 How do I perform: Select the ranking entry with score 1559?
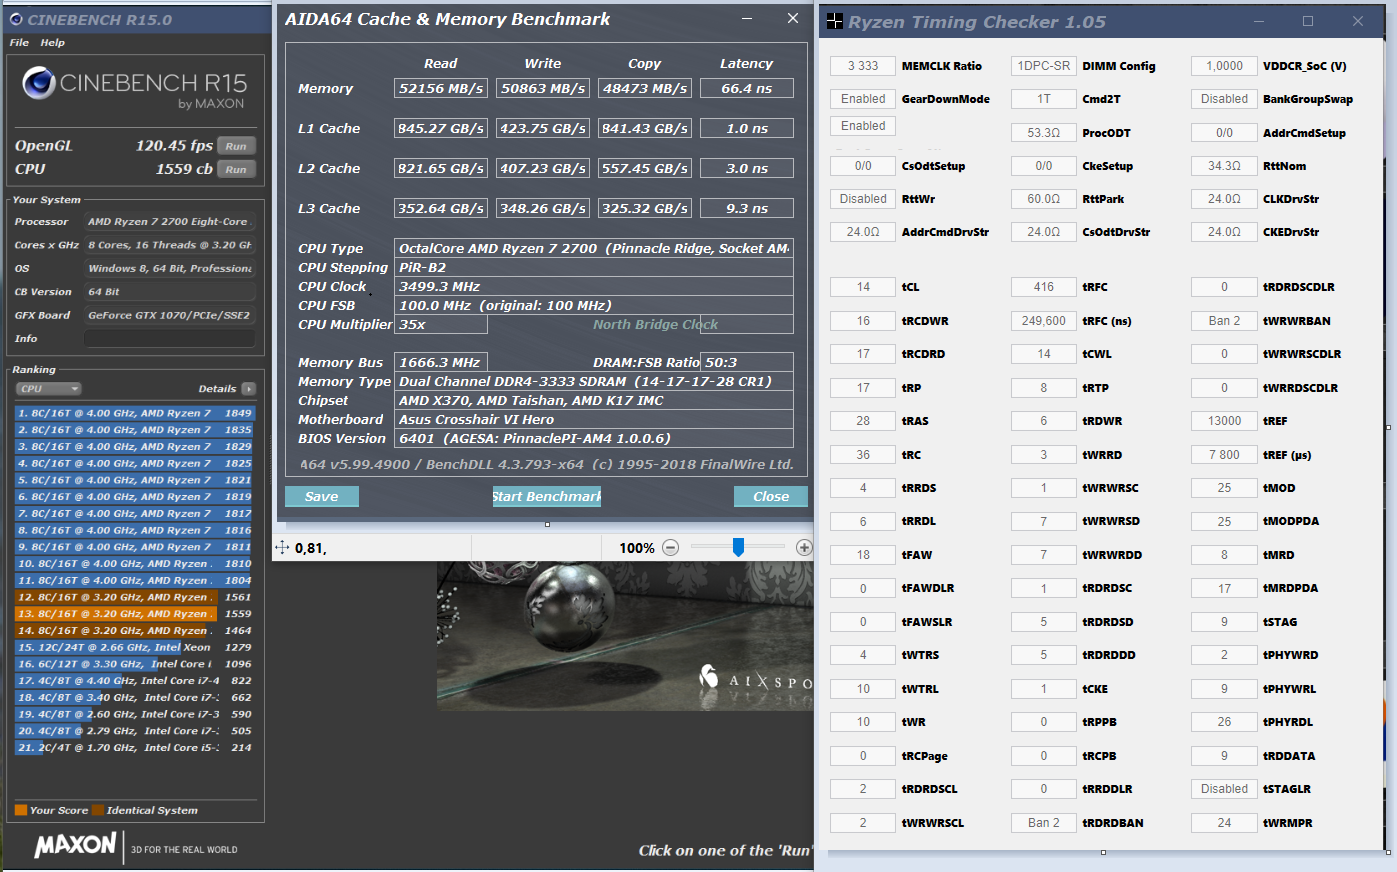(x=135, y=614)
